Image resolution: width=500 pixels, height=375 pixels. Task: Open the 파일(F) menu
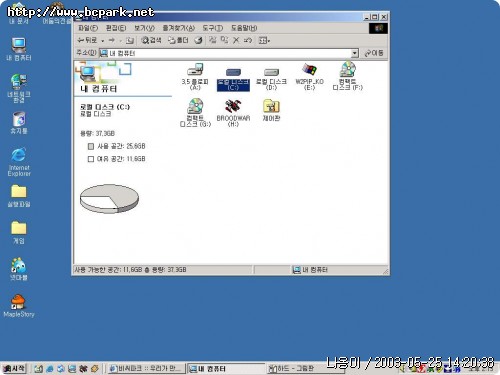point(88,28)
